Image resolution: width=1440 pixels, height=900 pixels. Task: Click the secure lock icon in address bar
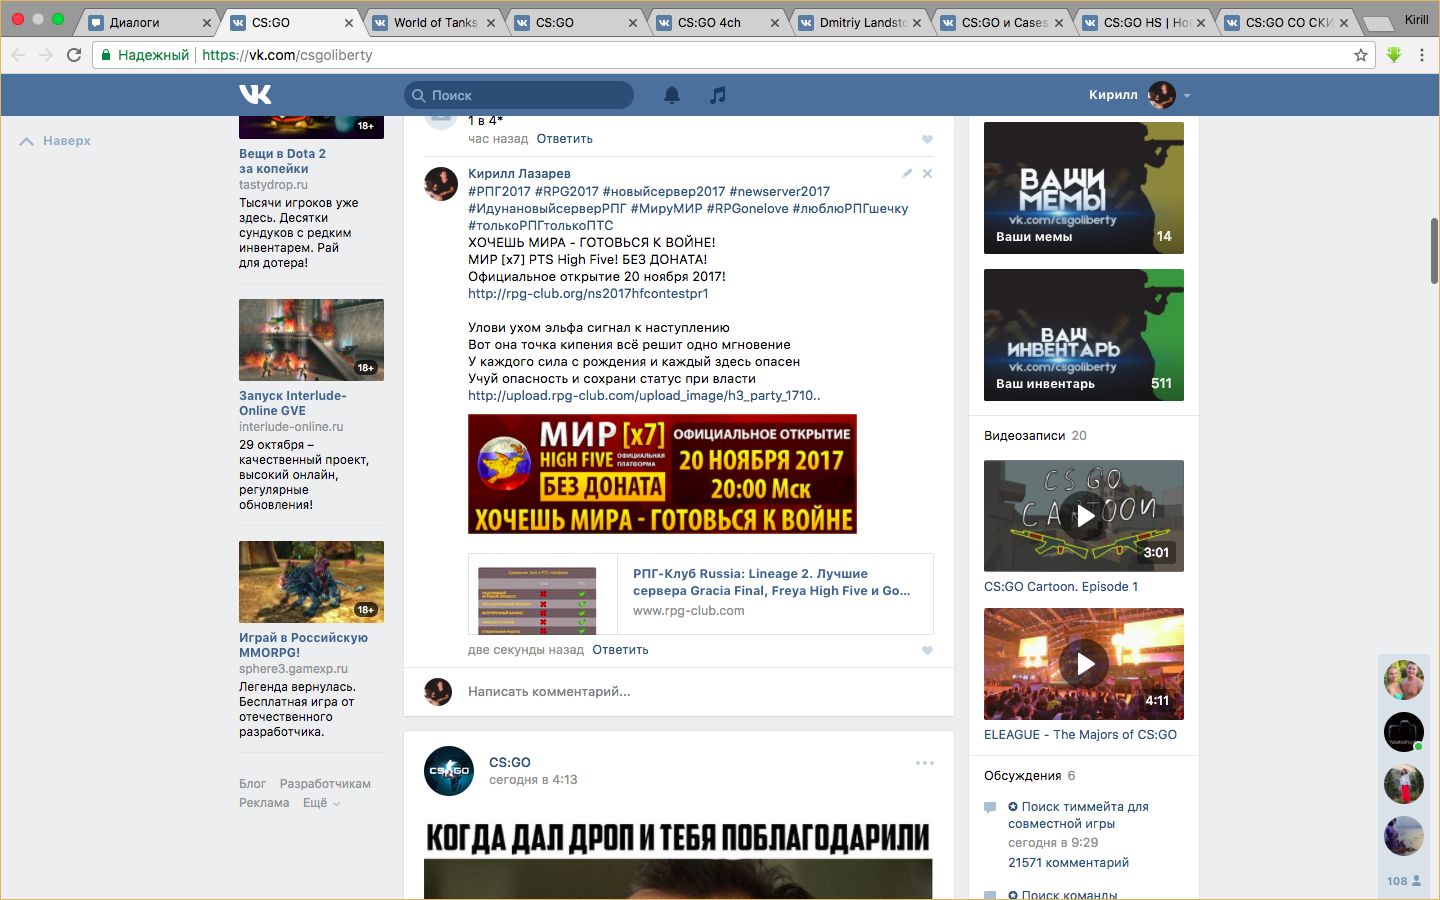[x=105, y=55]
